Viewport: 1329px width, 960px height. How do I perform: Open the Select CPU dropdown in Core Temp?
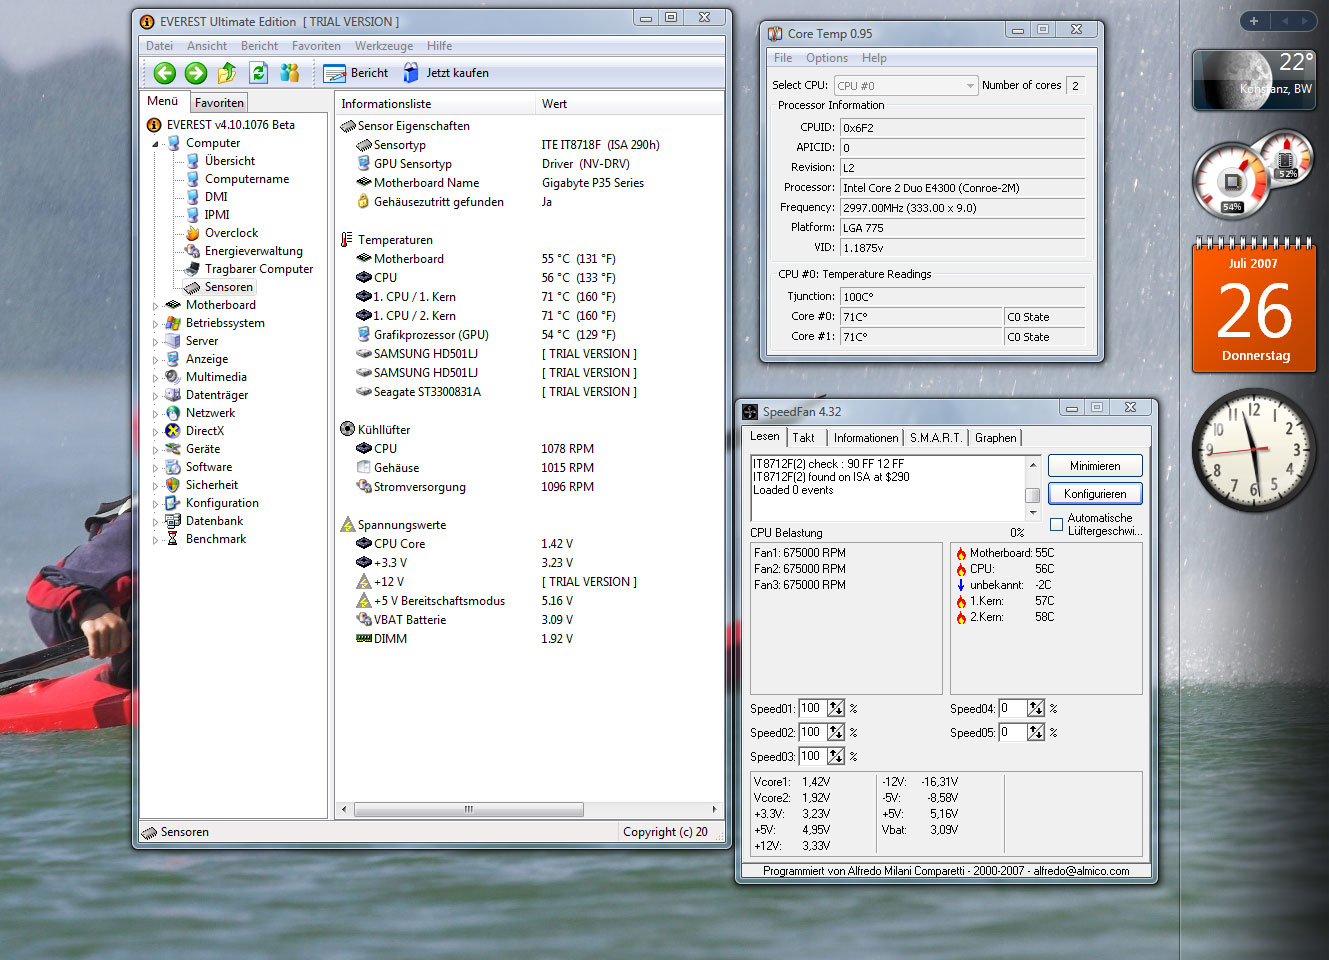[x=906, y=86]
